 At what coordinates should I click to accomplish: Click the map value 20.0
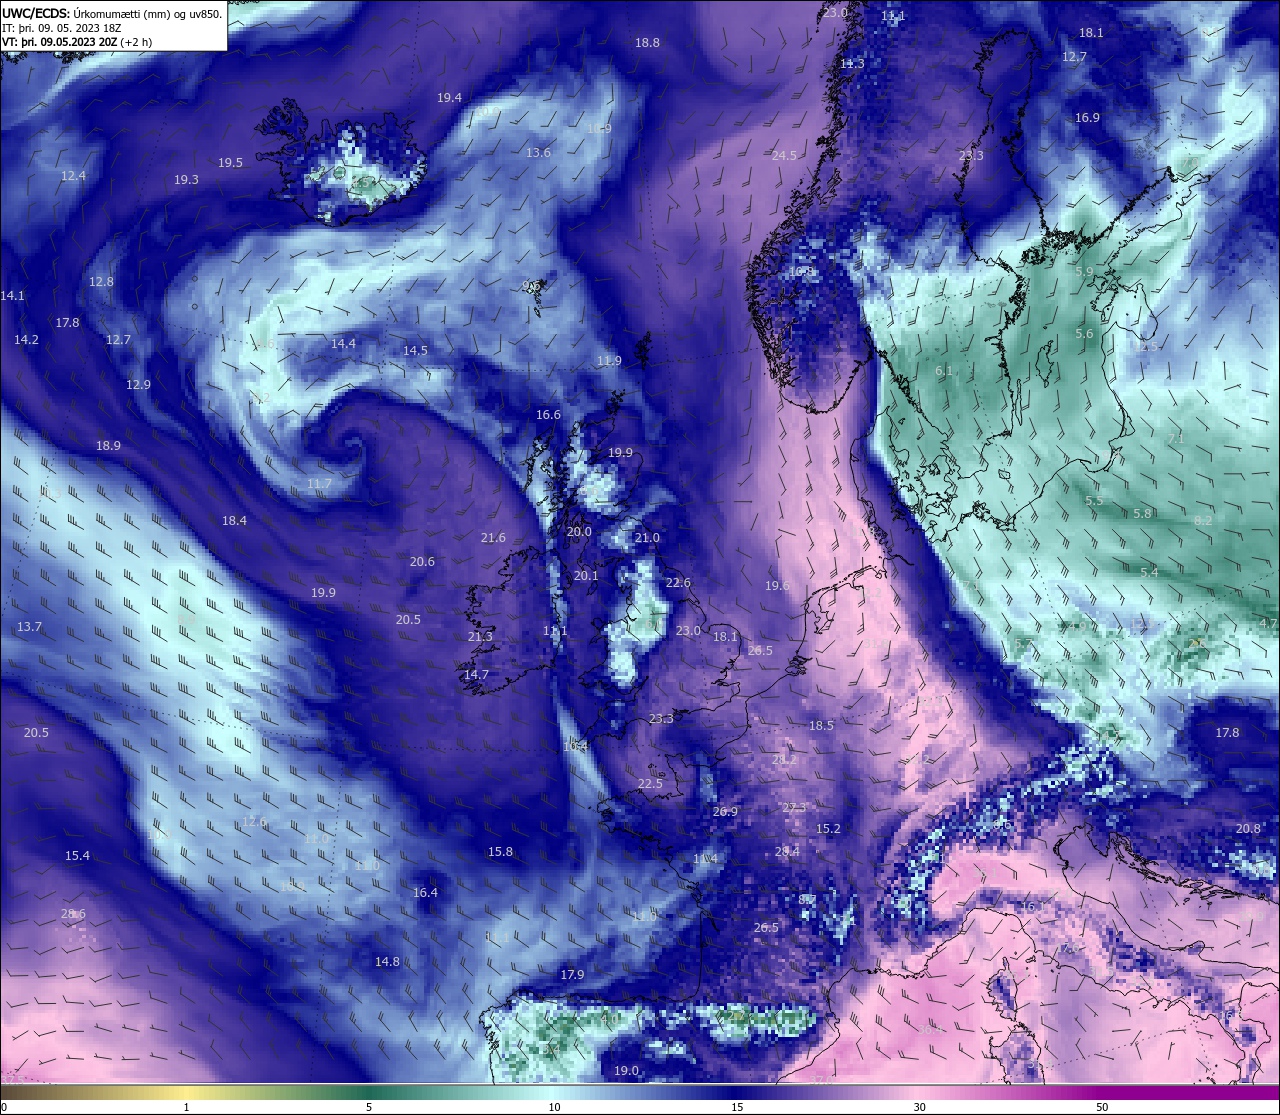click(x=579, y=532)
